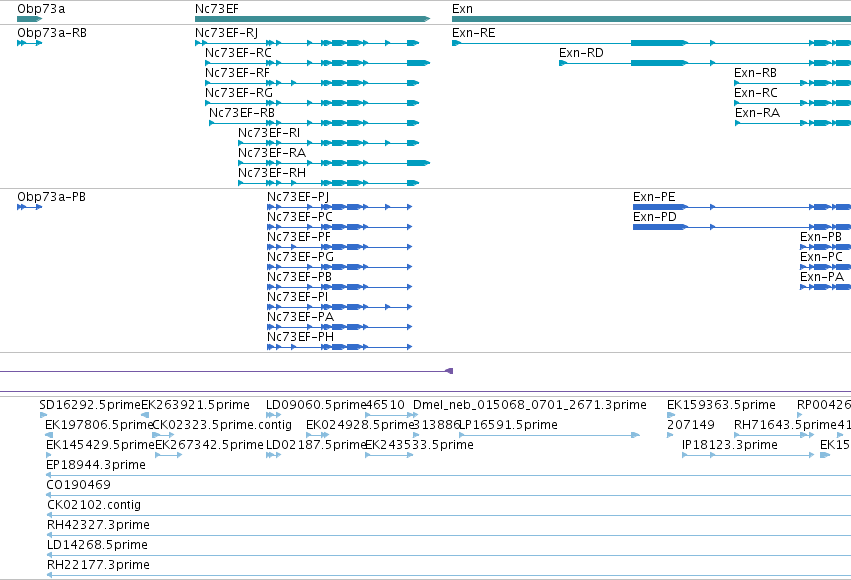The width and height of the screenshot is (851, 580).
Task: Click the CK02102.contig label
Action: coord(94,505)
